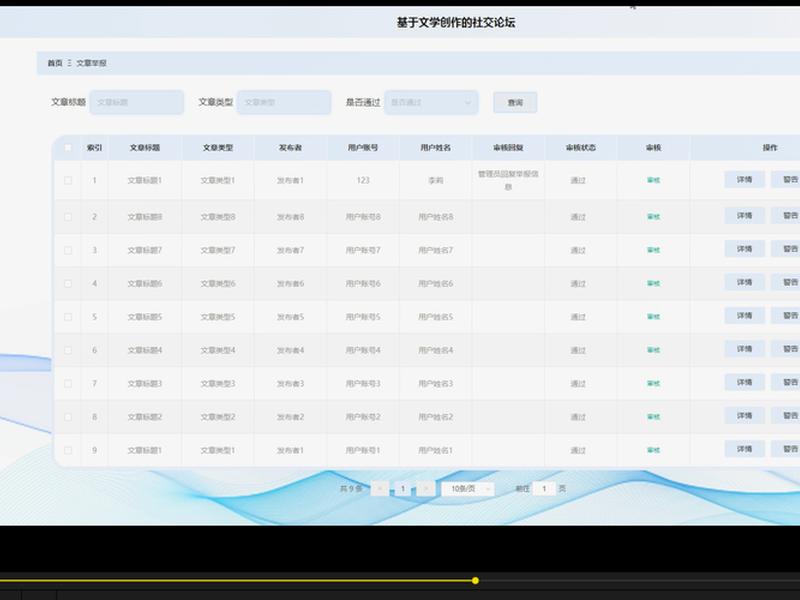Screen dimensions: 800x600
Task: Click the 审核状态 column header
Action: (x=581, y=148)
